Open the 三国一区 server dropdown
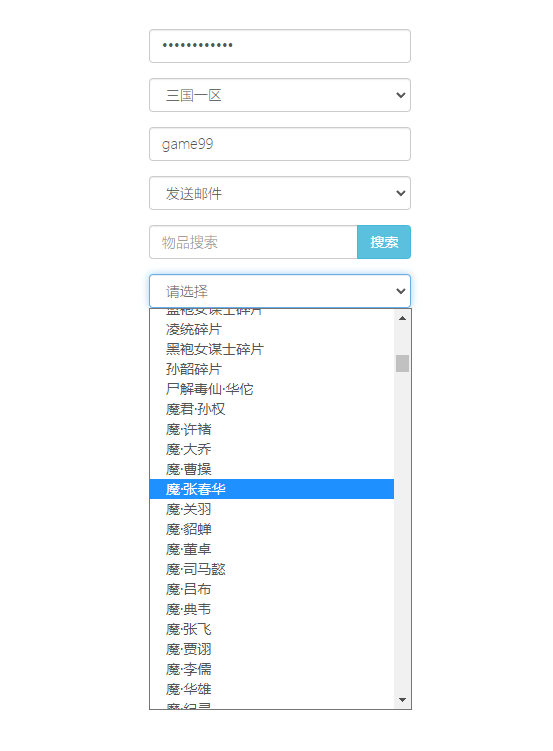Screen dimensions: 553x751 [x=280, y=95]
